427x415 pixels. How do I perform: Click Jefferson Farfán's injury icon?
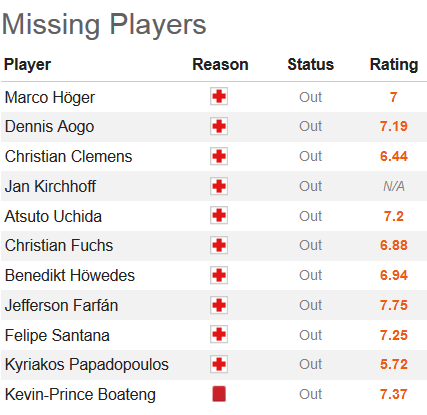coord(219,305)
